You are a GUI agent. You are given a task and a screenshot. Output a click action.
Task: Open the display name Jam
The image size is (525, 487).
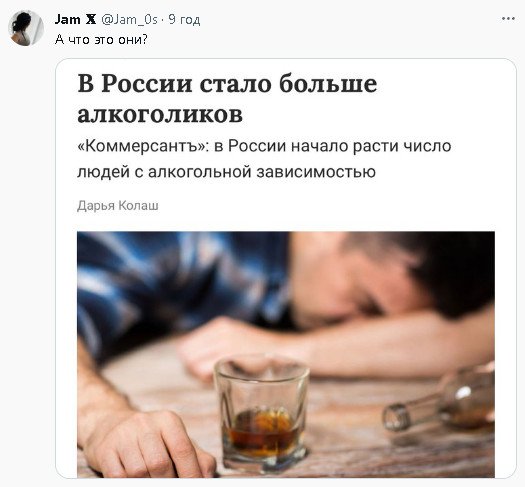point(67,19)
